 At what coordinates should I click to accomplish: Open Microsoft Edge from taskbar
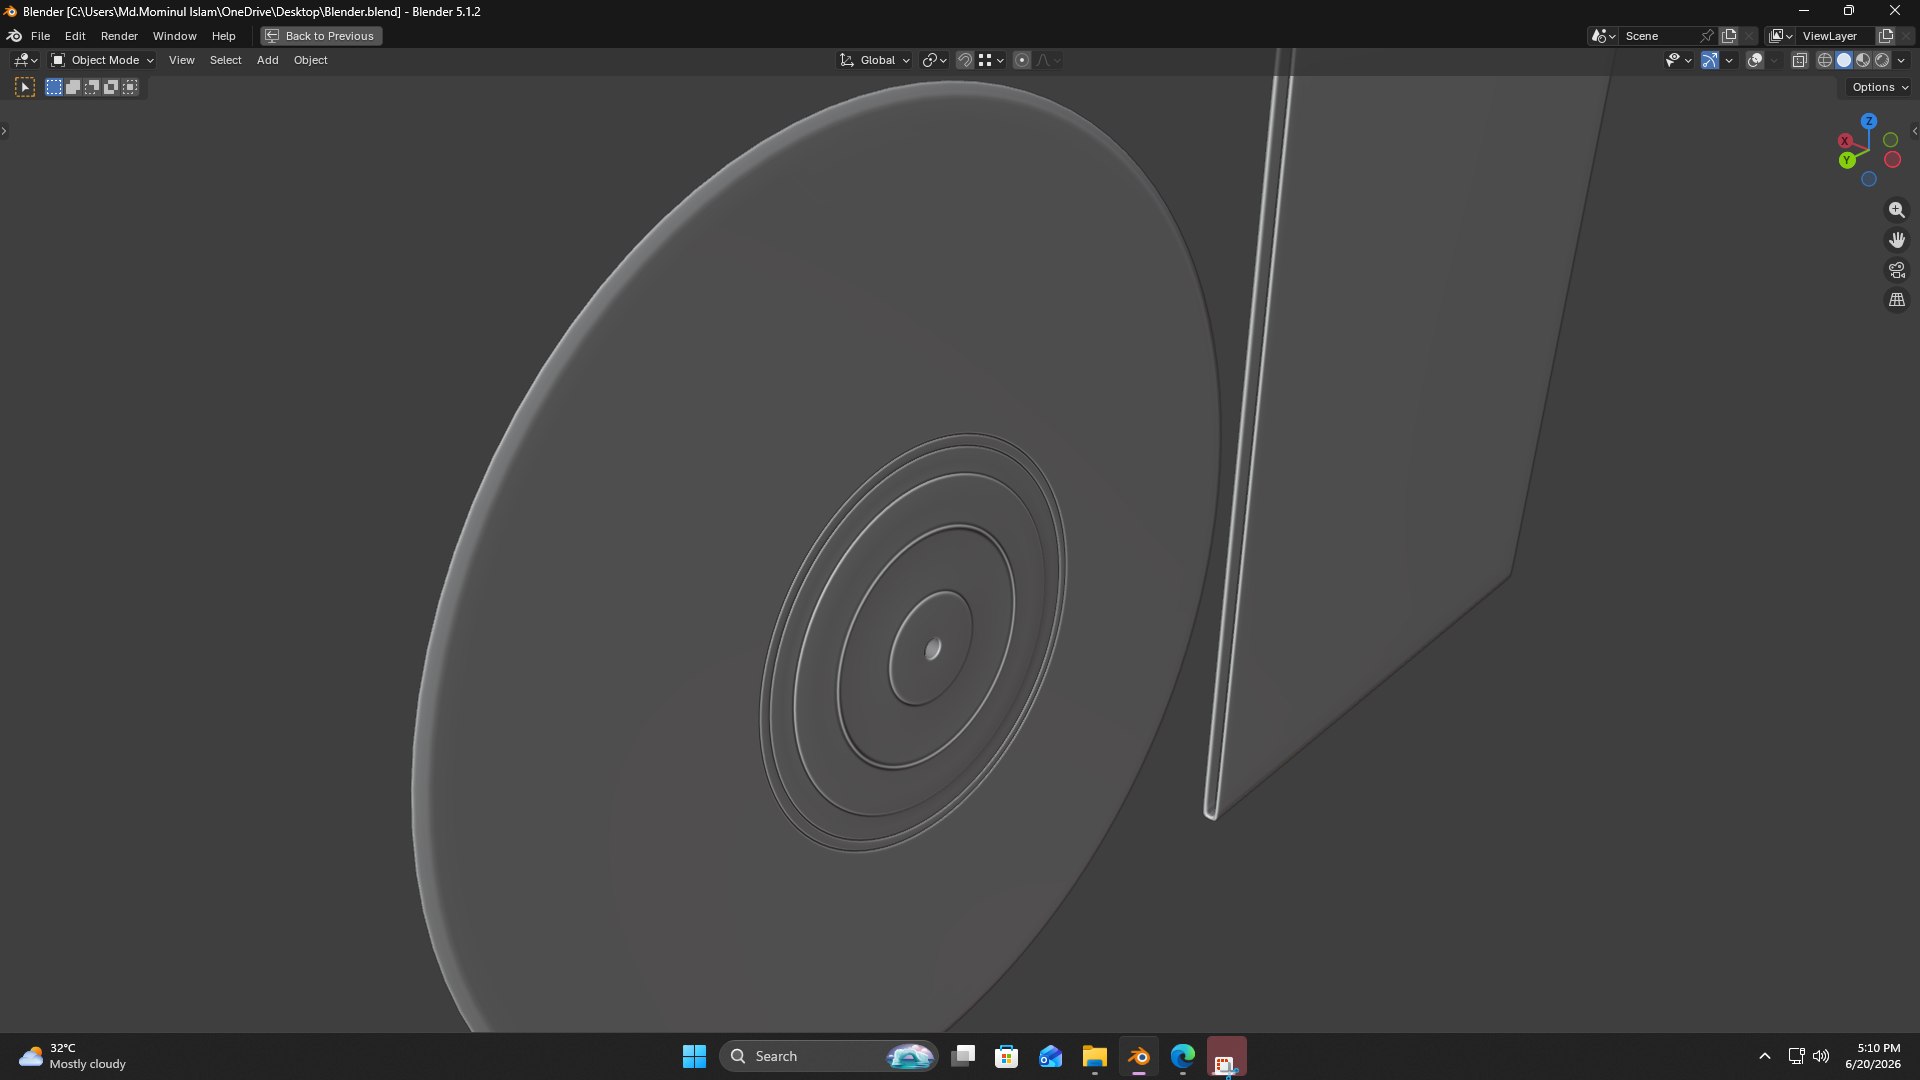pyautogui.click(x=1182, y=1056)
